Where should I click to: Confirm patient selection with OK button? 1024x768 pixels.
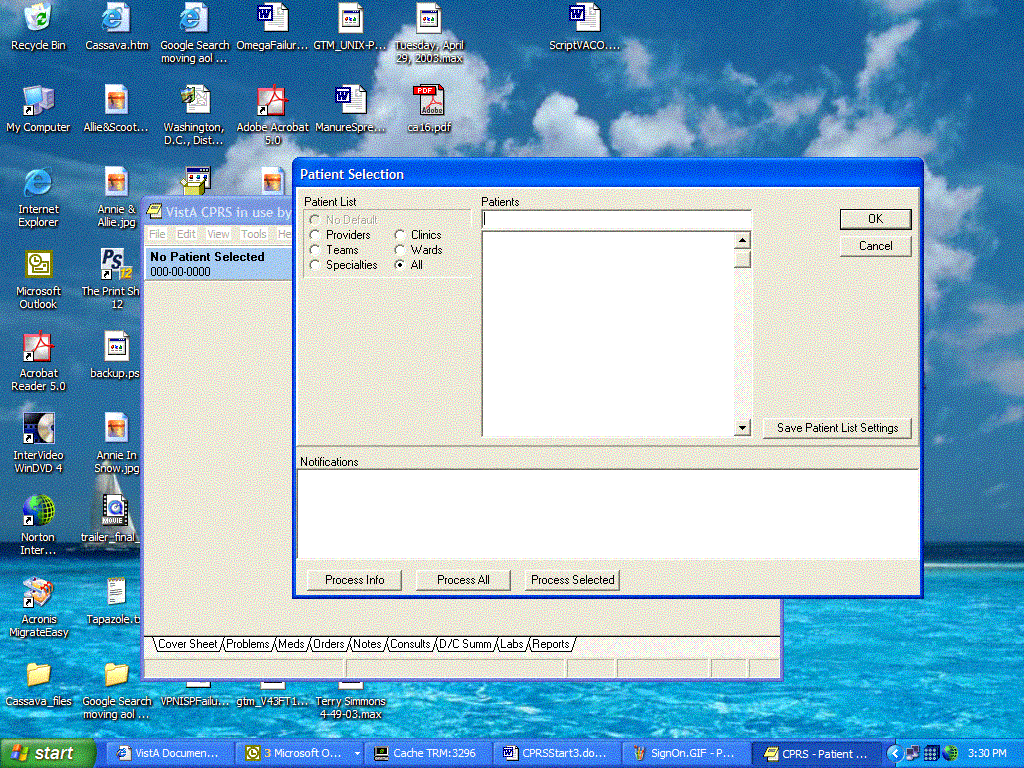pyautogui.click(x=875, y=219)
